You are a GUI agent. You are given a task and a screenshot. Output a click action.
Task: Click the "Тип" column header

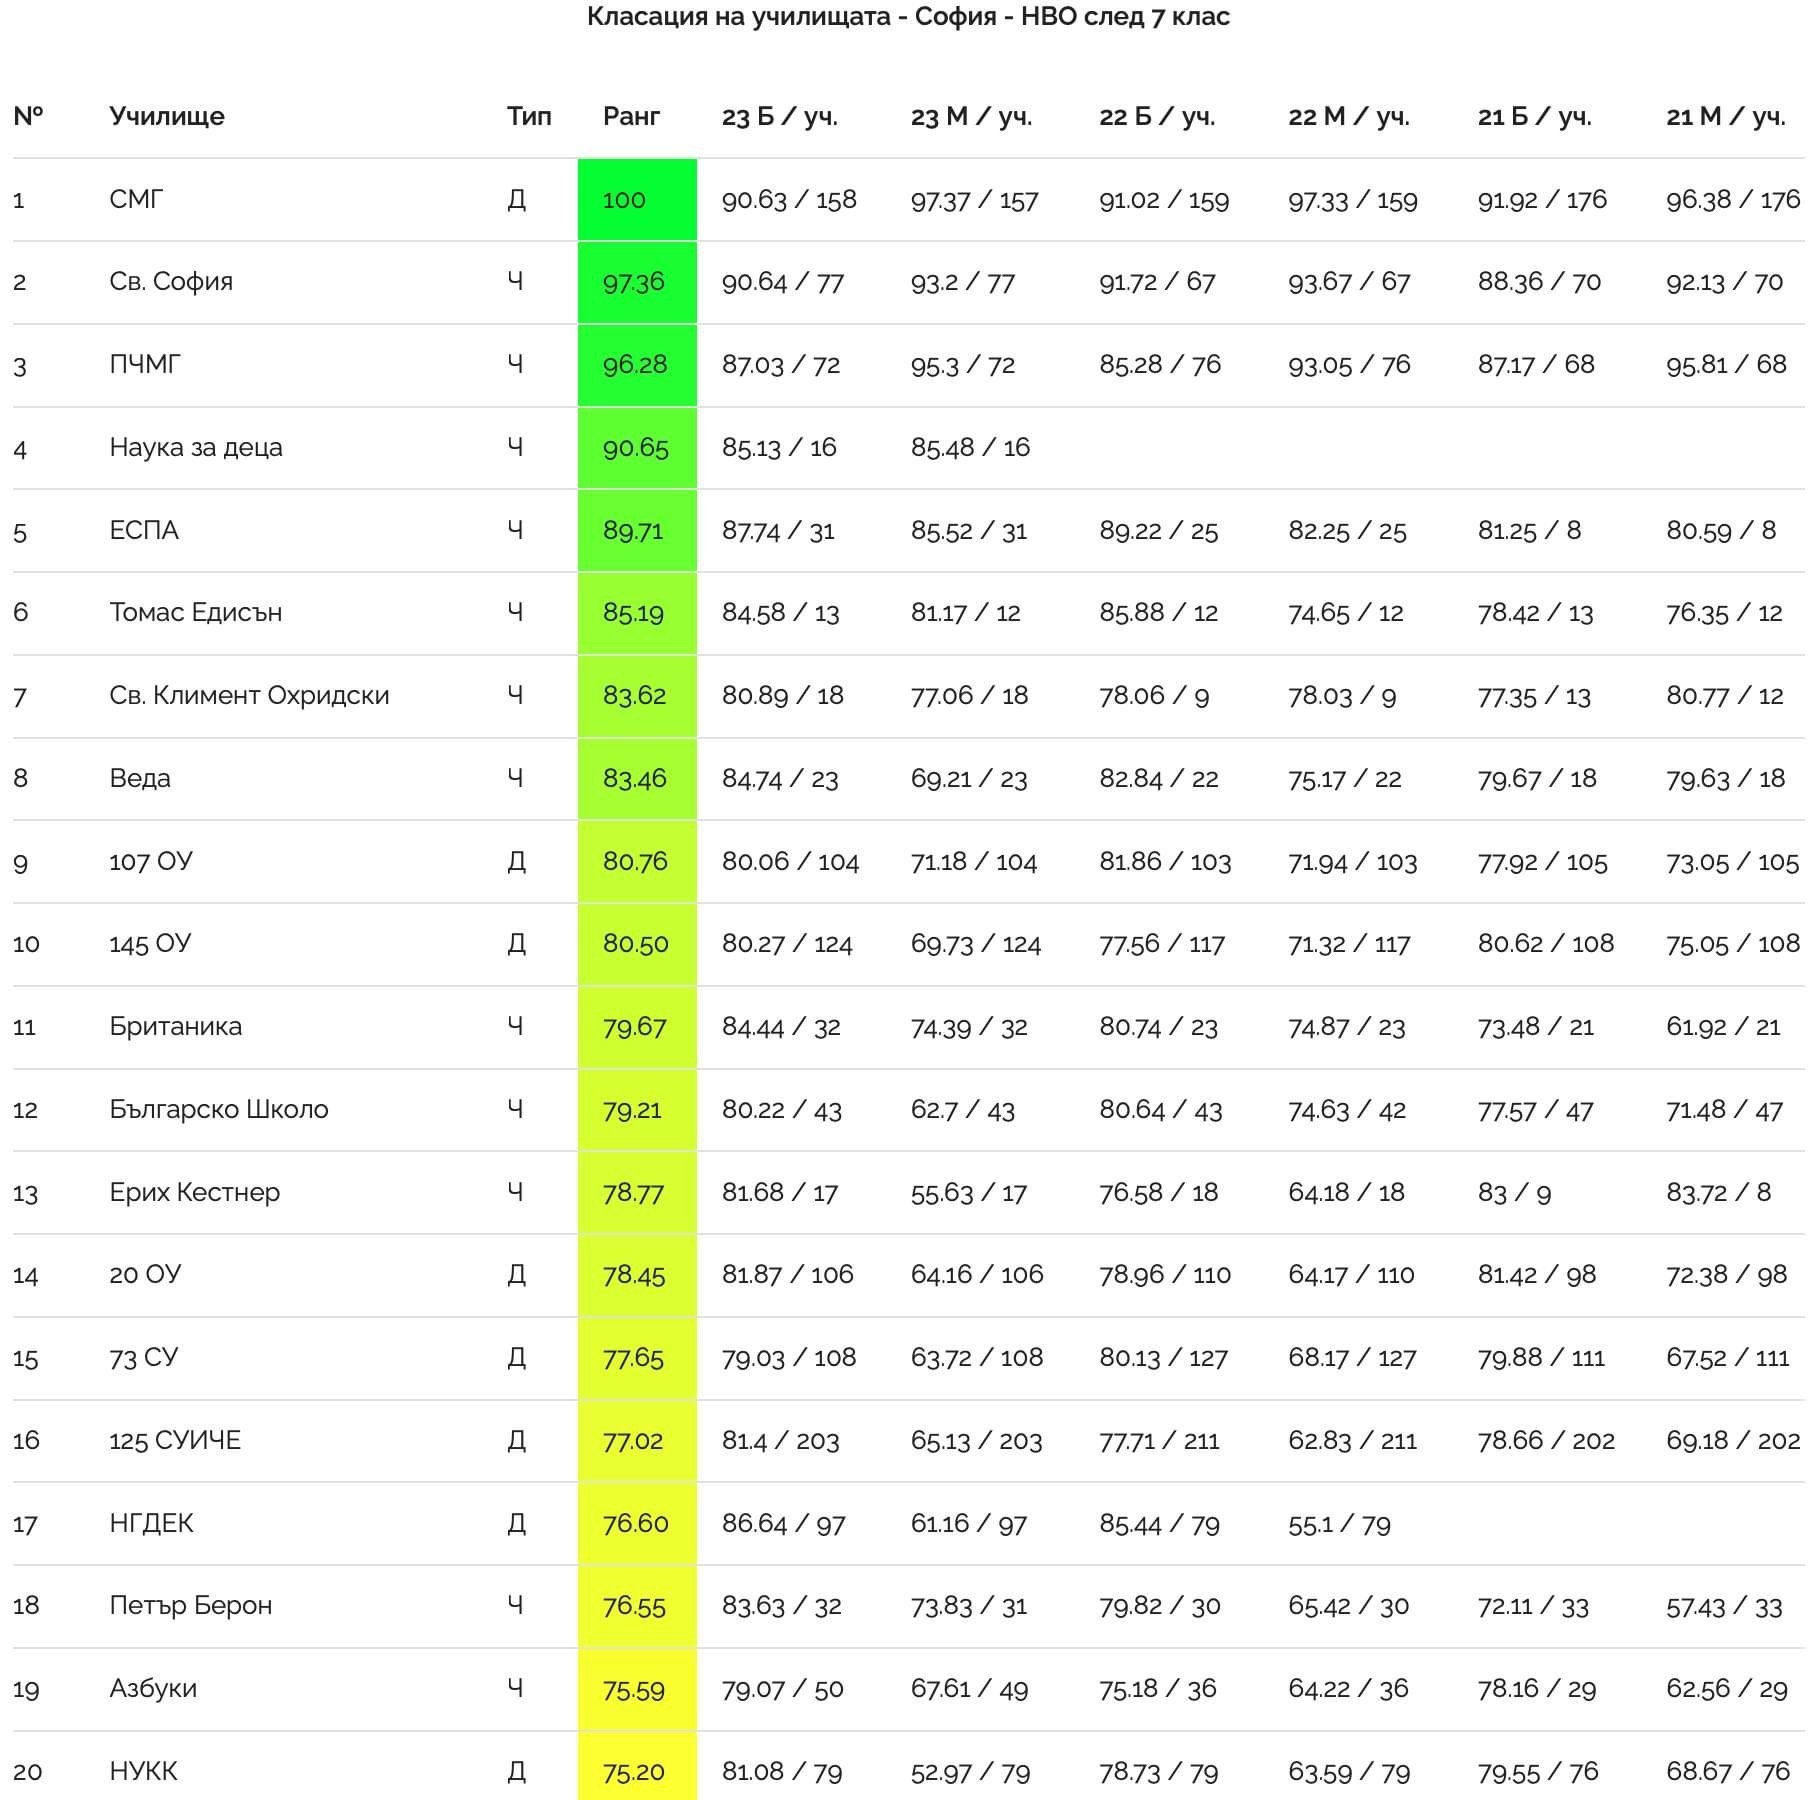point(528,116)
